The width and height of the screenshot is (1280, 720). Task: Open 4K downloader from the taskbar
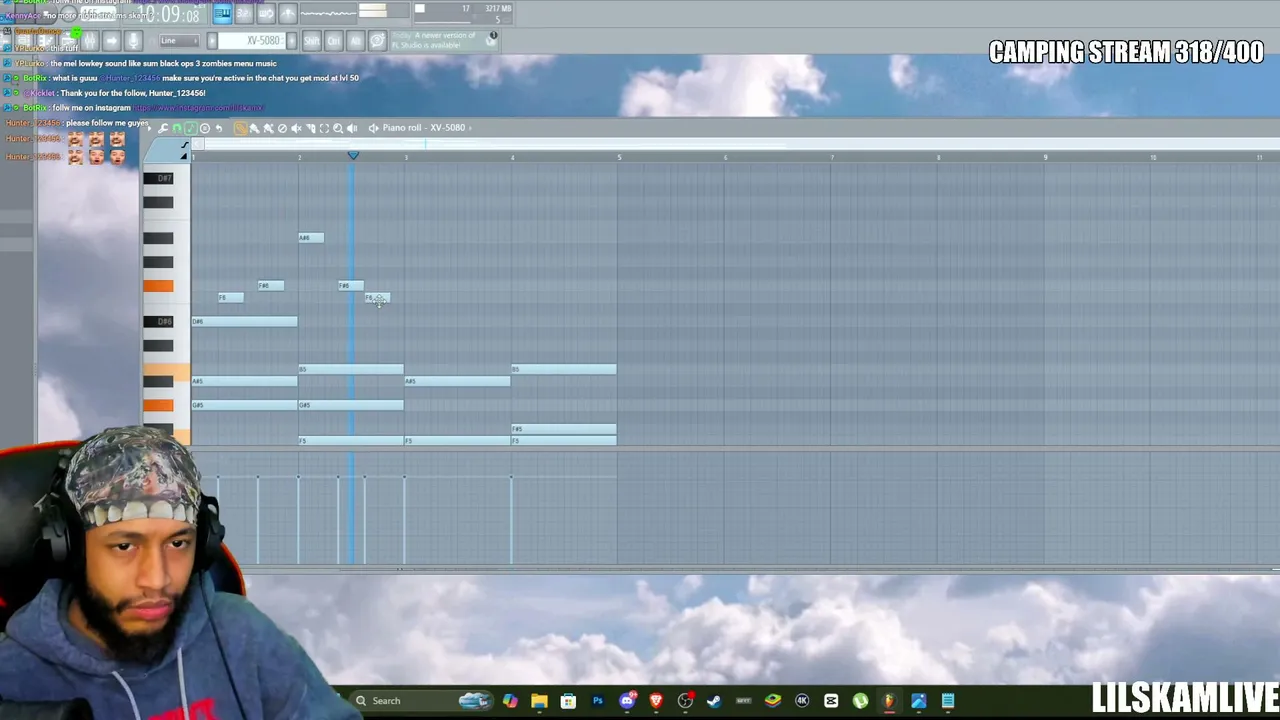coord(802,701)
